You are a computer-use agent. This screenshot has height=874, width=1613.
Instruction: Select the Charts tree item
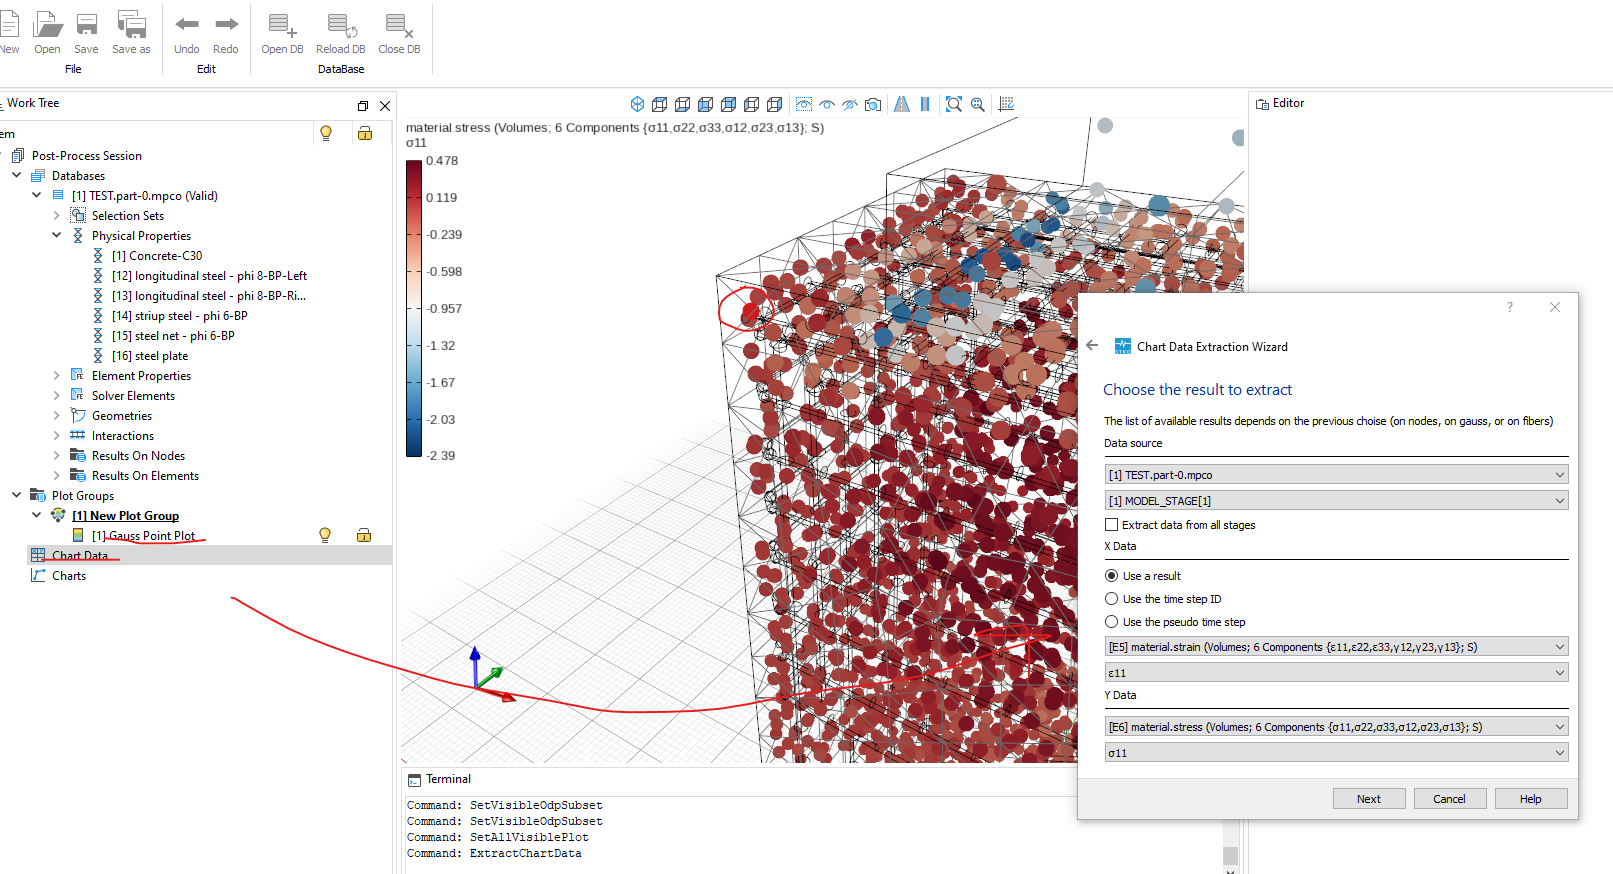click(69, 575)
